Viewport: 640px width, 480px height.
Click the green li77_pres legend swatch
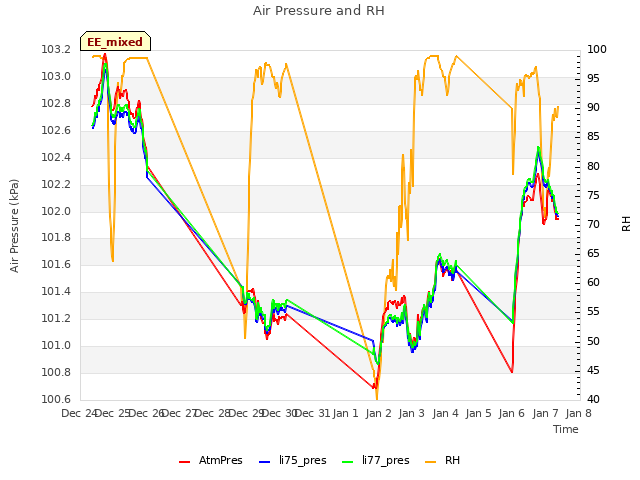(347, 461)
